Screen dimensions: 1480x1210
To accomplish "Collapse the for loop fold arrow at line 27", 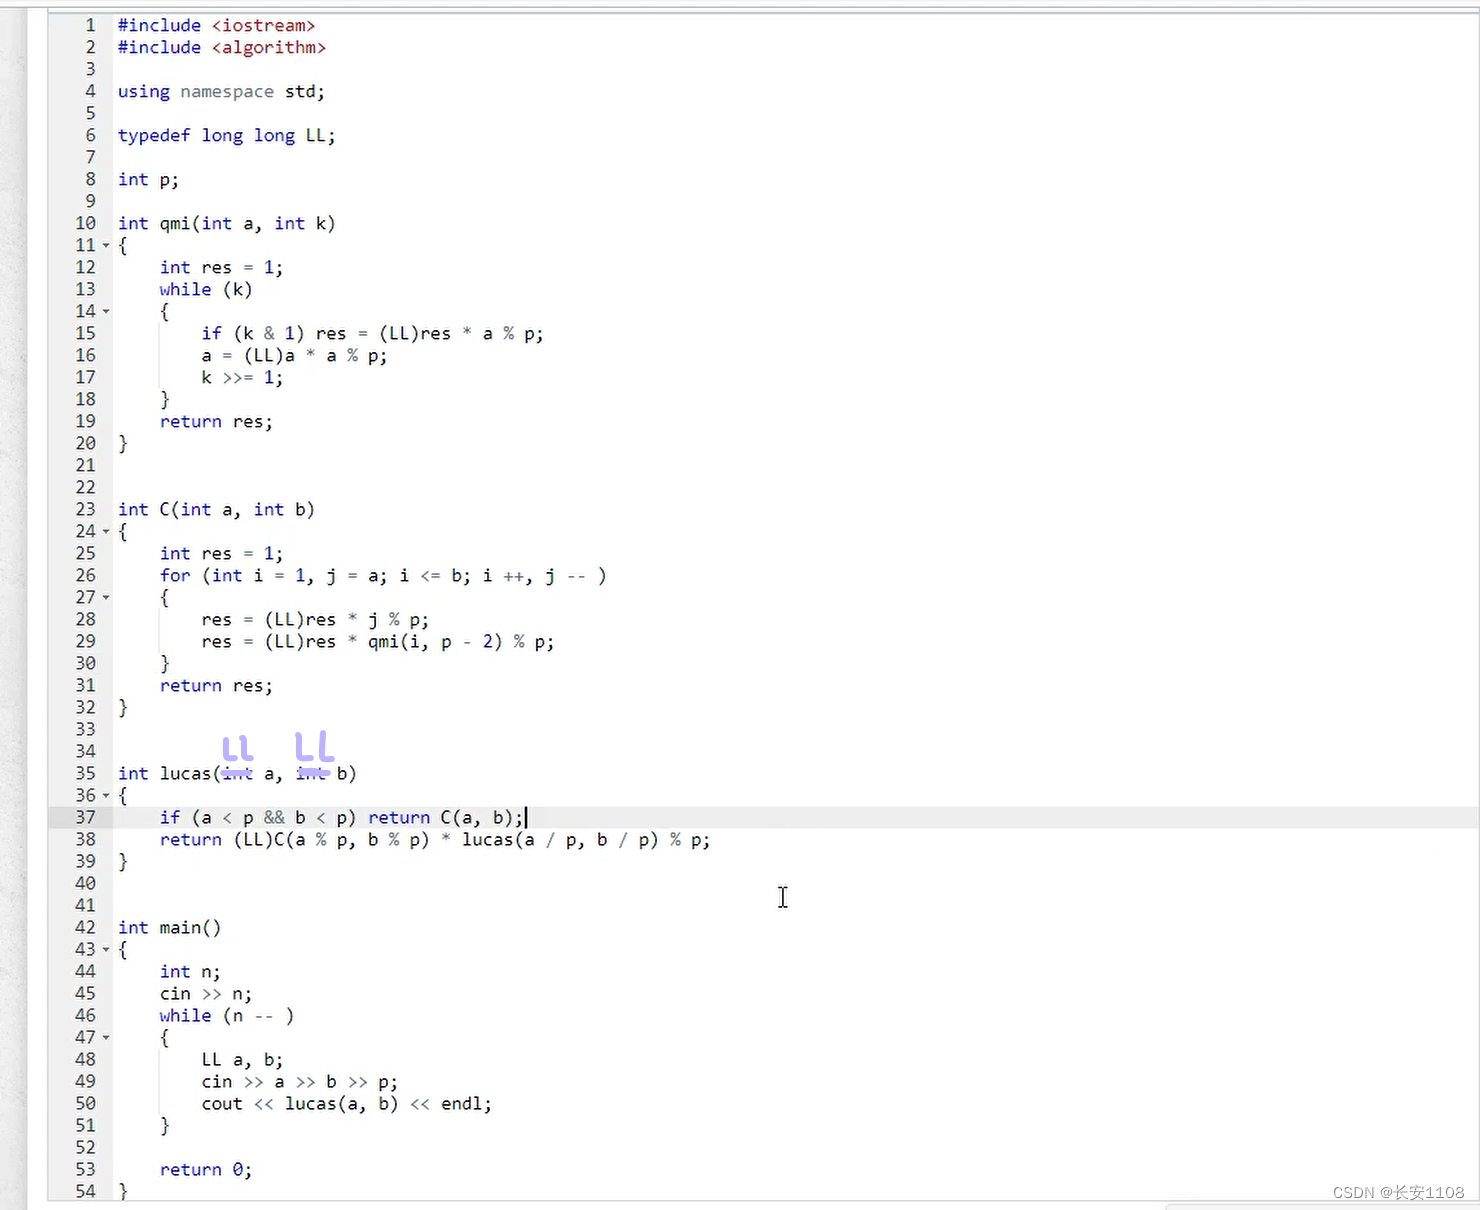I will (x=106, y=598).
